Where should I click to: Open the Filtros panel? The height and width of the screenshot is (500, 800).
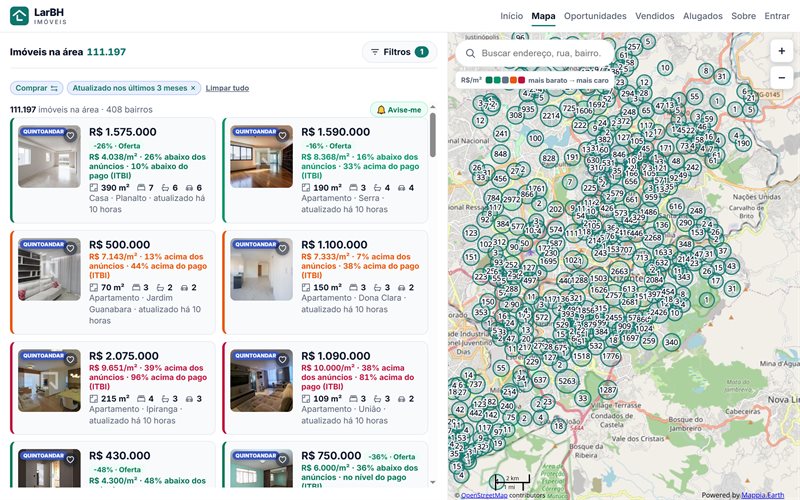399,52
